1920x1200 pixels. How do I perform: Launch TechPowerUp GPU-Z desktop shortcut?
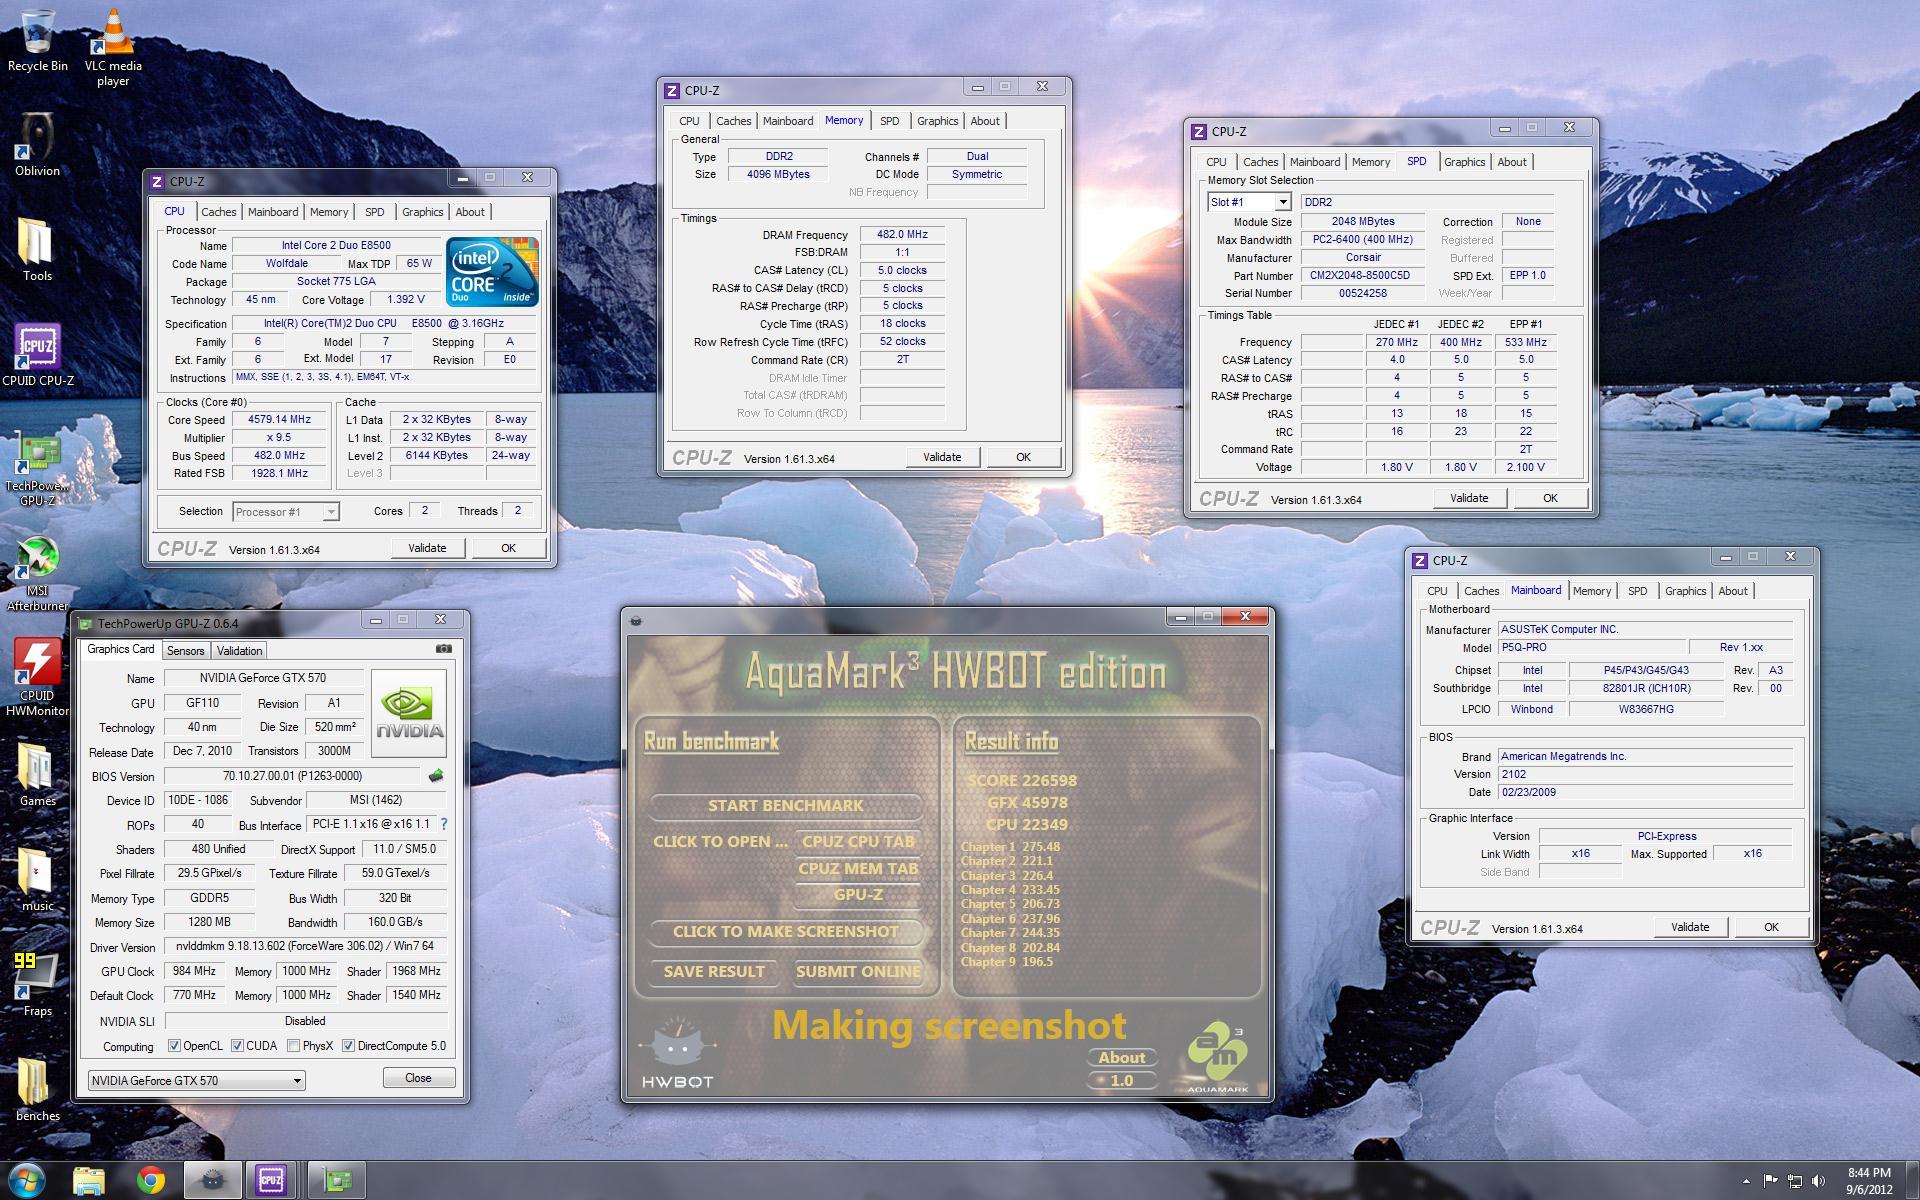click(x=37, y=468)
